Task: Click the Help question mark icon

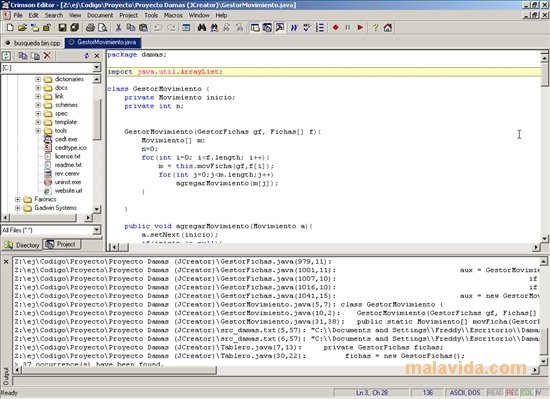Action: pyautogui.click(x=375, y=27)
